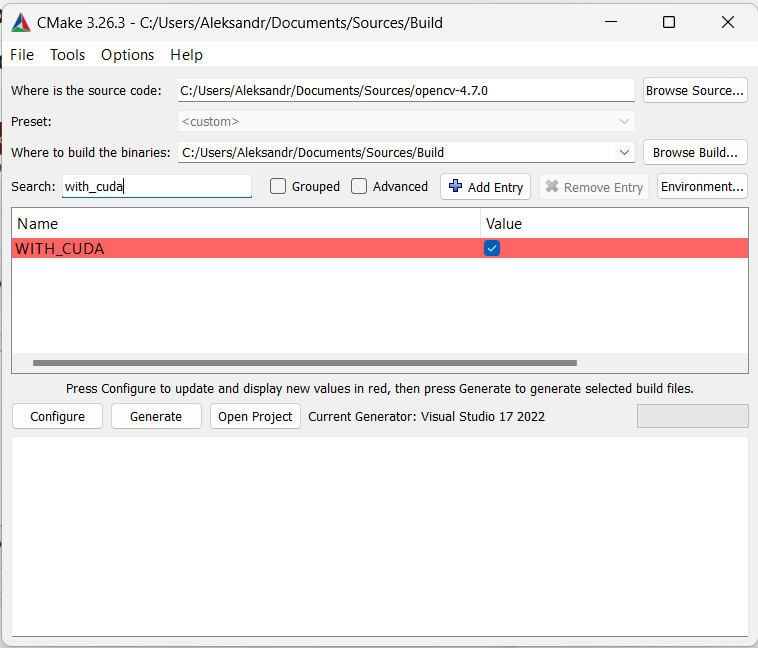Image resolution: width=758 pixels, height=648 pixels.
Task: Click the source code path field
Action: (406, 90)
